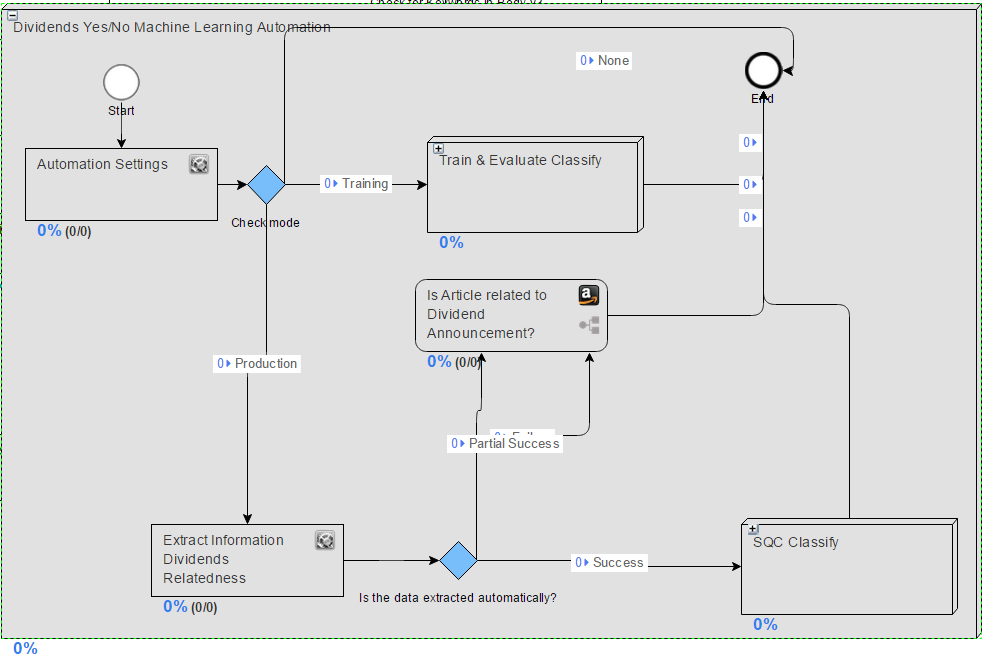Expand the Train & Evaluate Classify subprocess
The width and height of the screenshot is (982, 658).
(x=438, y=149)
